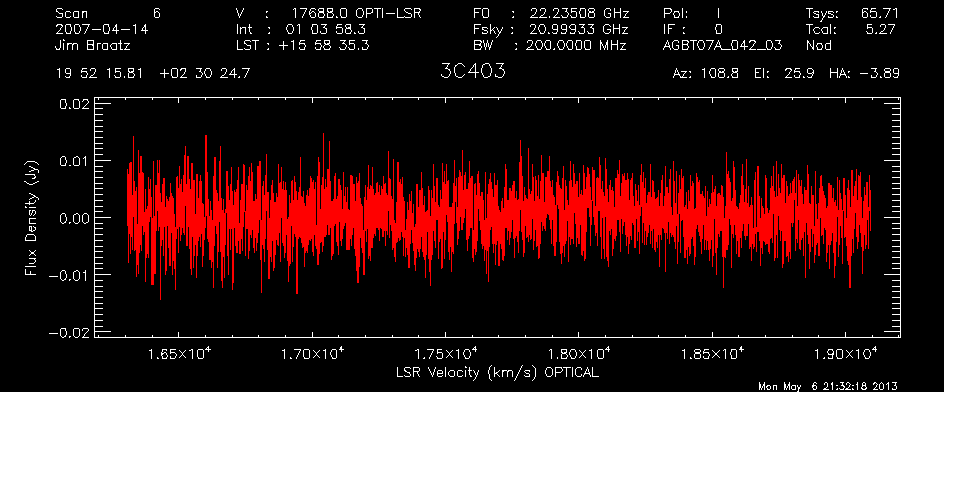Viewport: 962px width, 490px height.
Task: Click the 1.90×10⁴ x-axis tick label
Action: click(846, 354)
